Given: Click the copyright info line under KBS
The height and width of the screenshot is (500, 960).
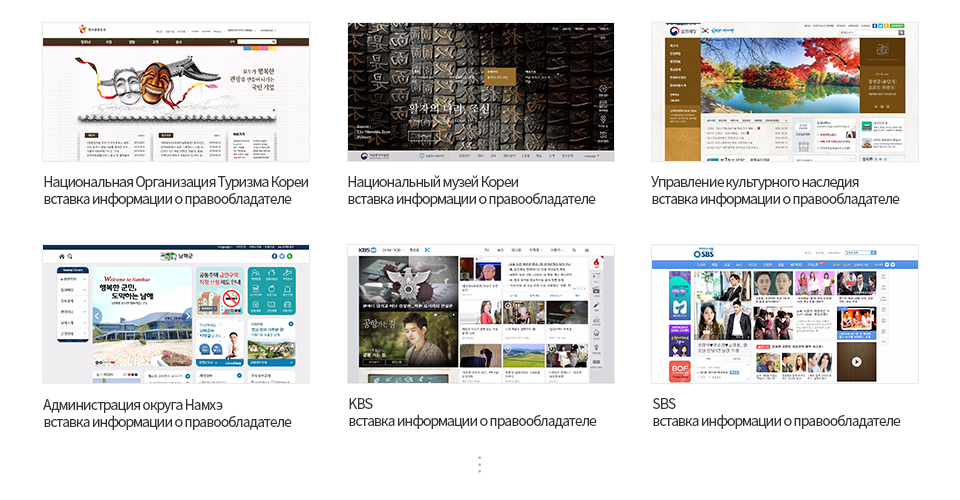Looking at the screenshot, I should click(472, 422).
